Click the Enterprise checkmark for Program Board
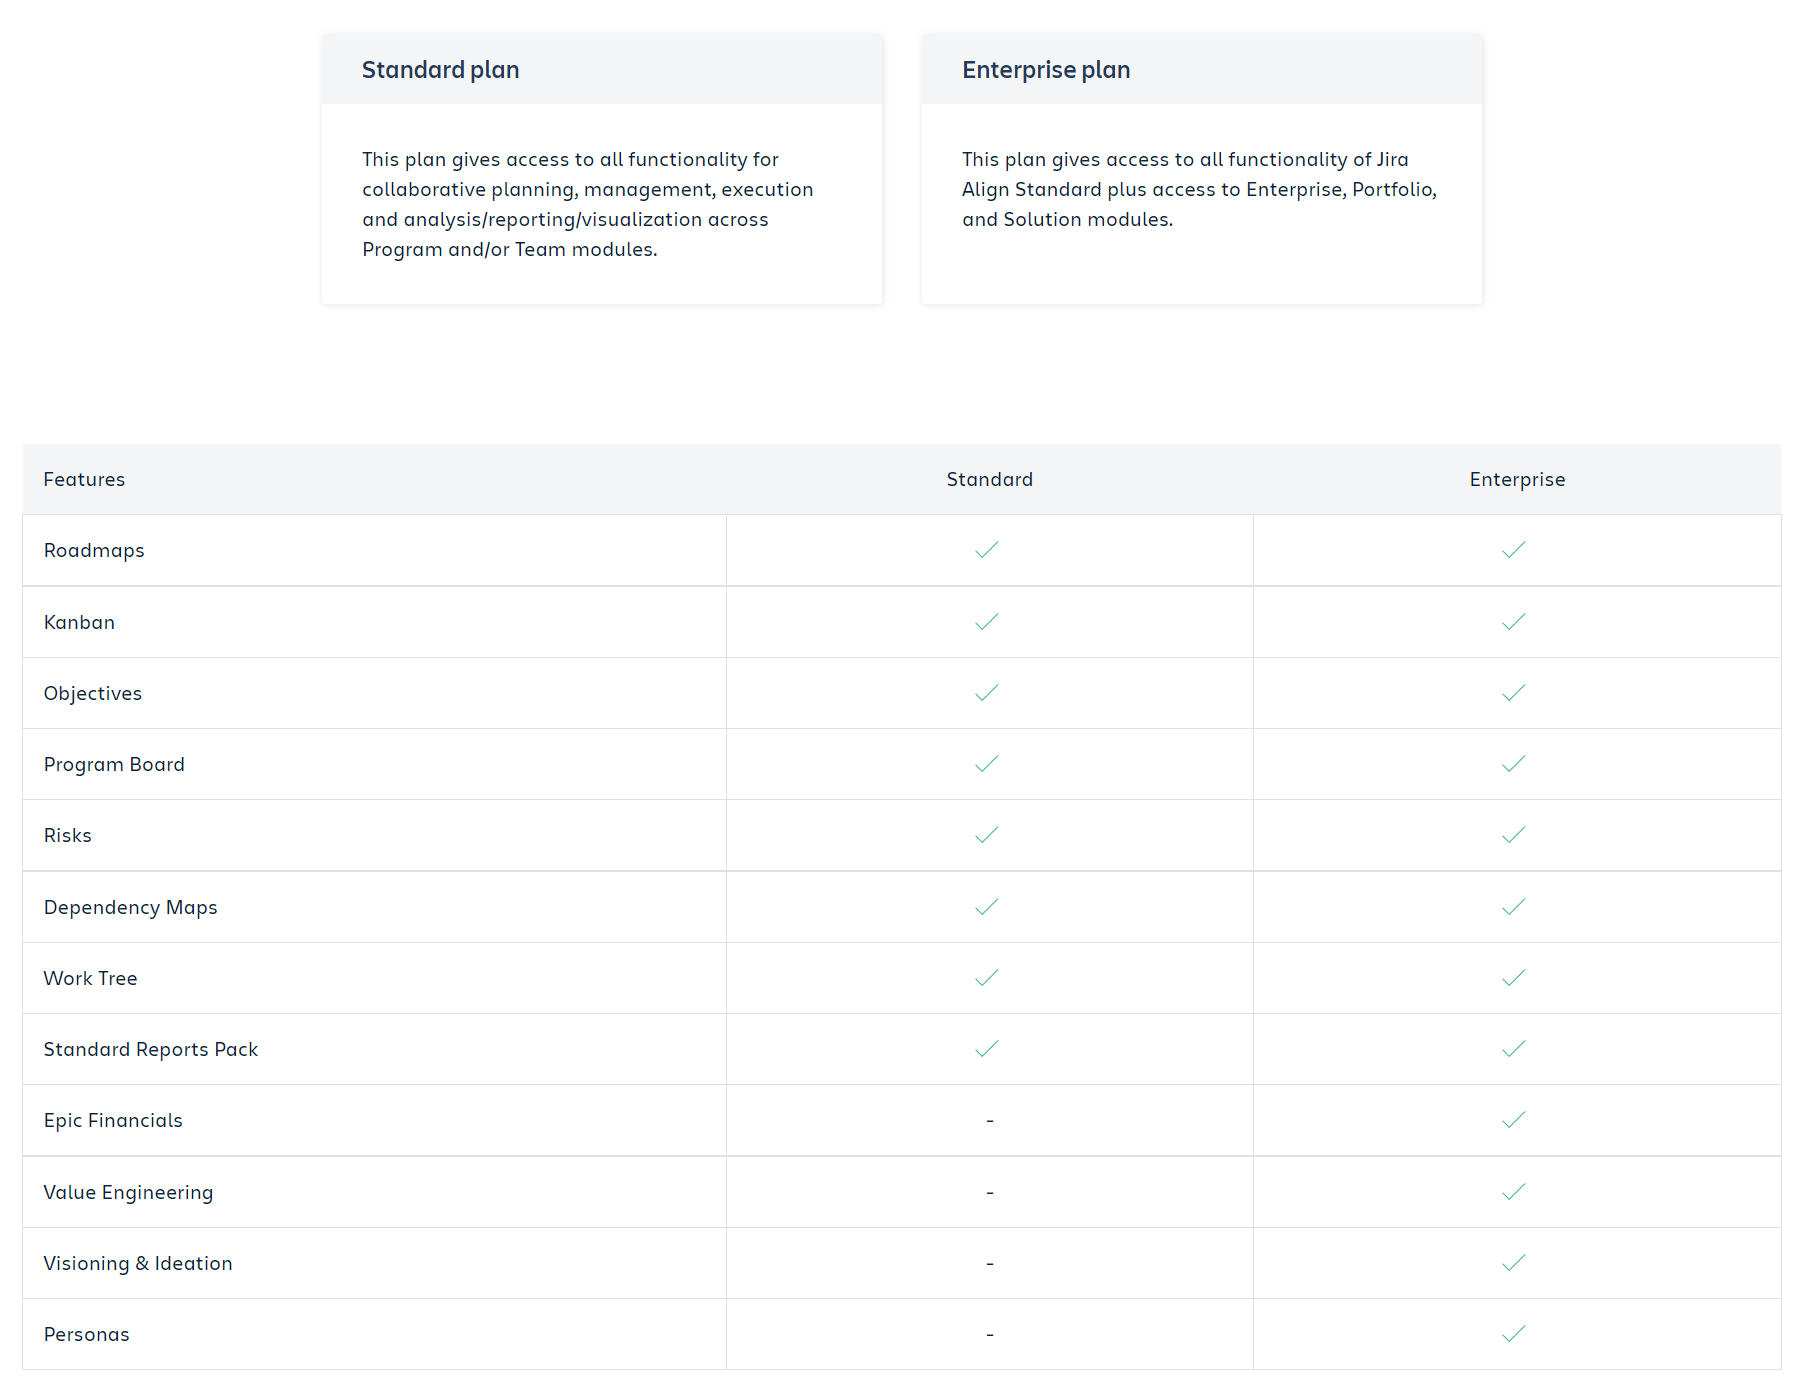This screenshot has width=1804, height=1392. coord(1514,764)
